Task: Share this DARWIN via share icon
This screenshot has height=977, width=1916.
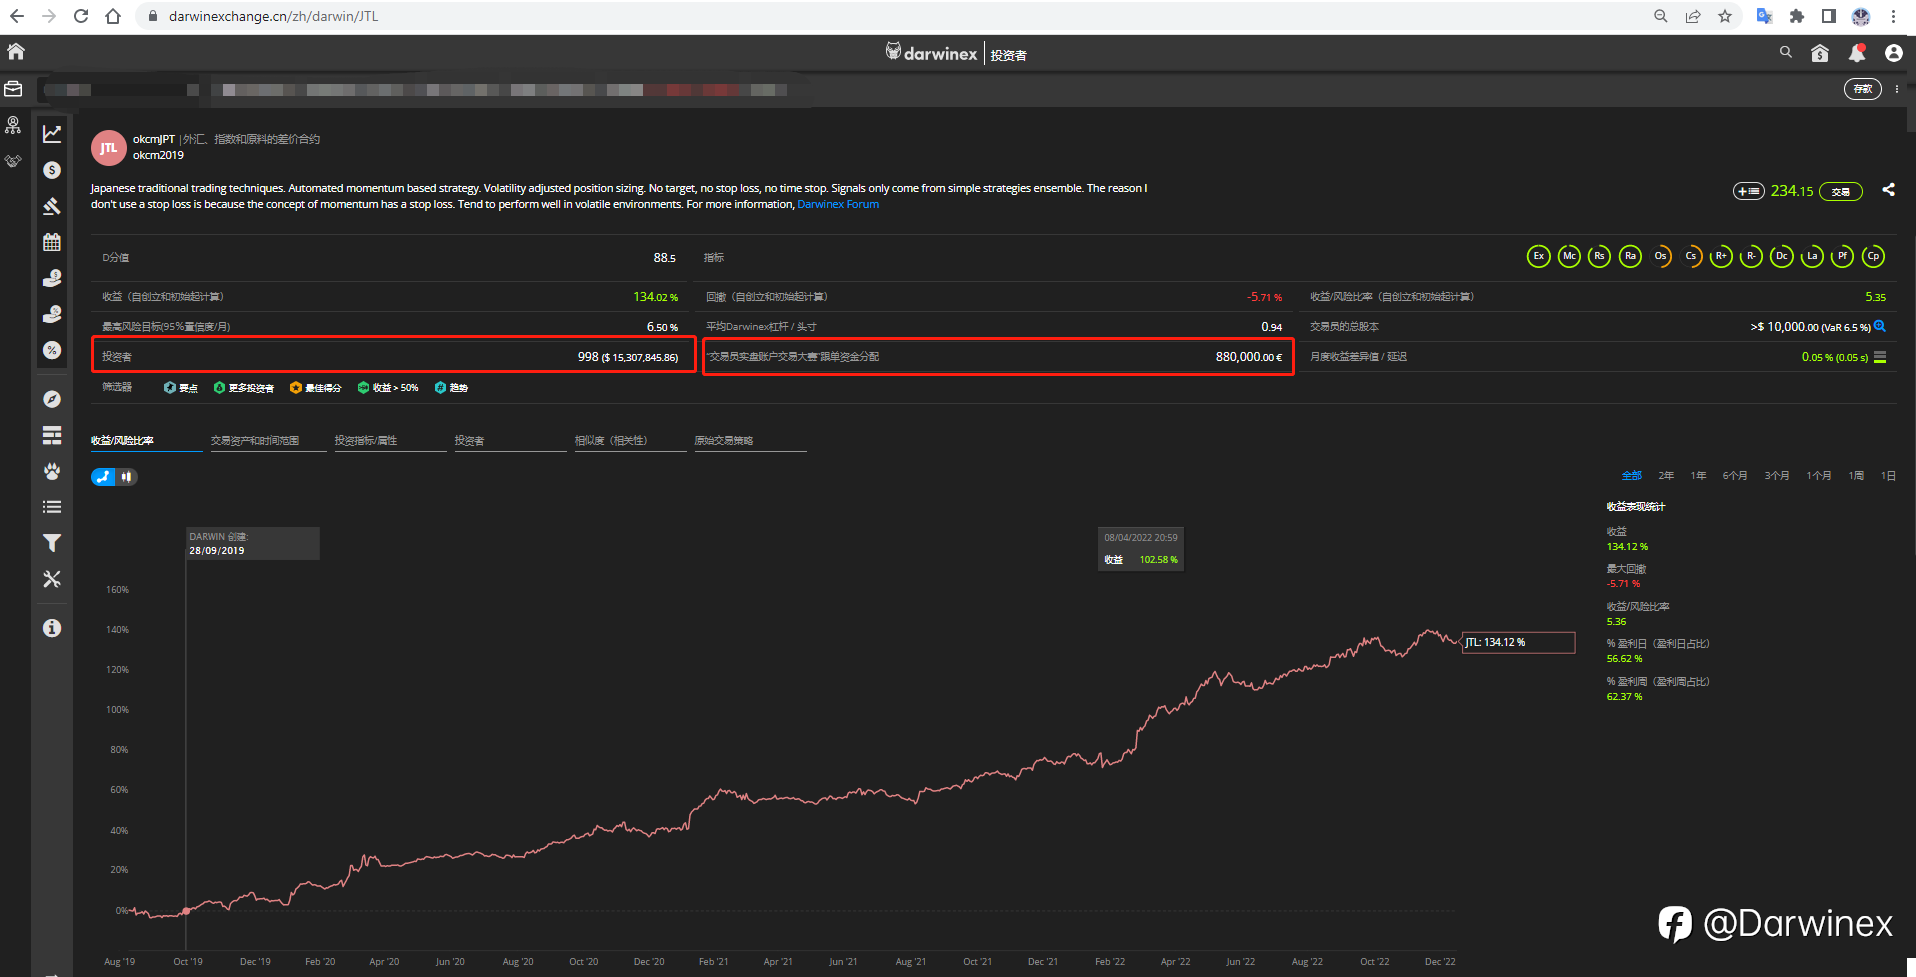Action: click(x=1889, y=190)
